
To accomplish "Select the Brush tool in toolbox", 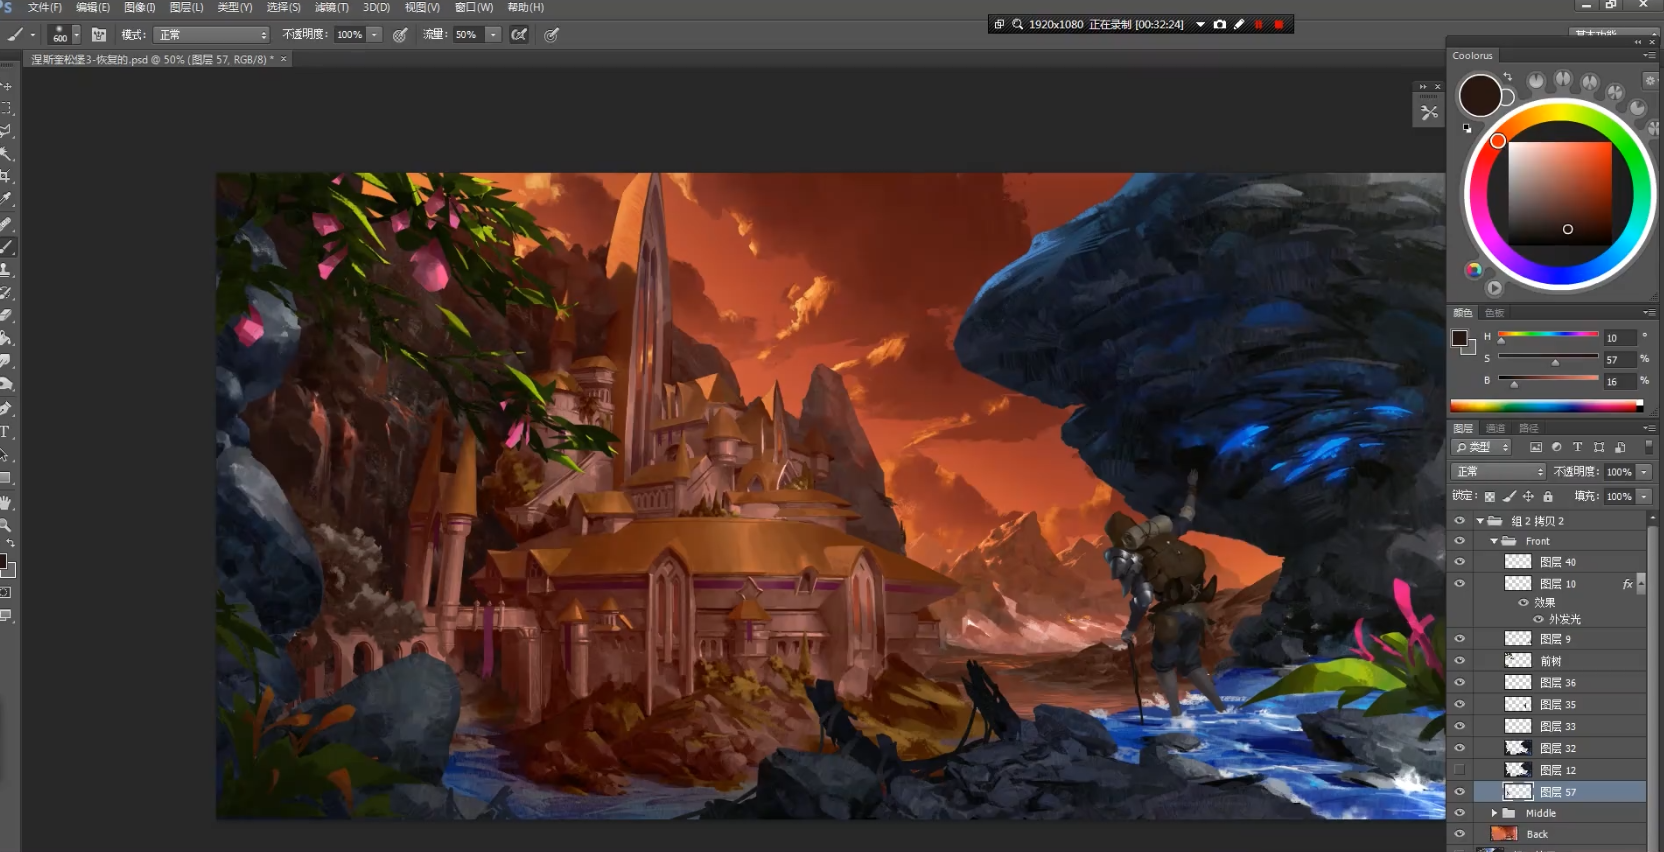I will point(5,247).
